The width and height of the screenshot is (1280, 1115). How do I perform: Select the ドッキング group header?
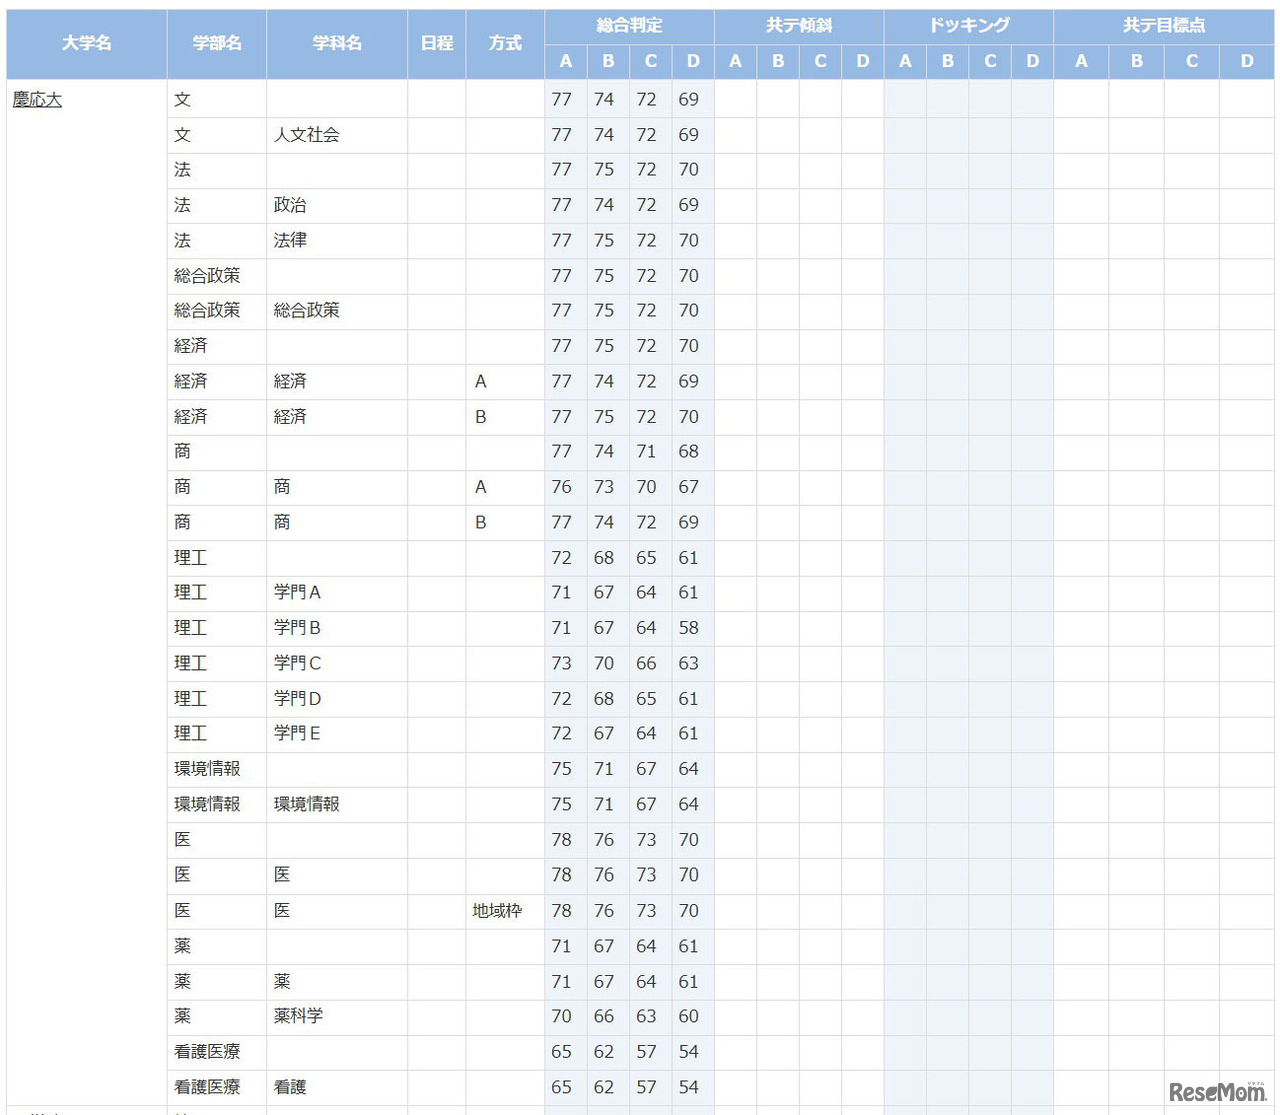pos(969,26)
